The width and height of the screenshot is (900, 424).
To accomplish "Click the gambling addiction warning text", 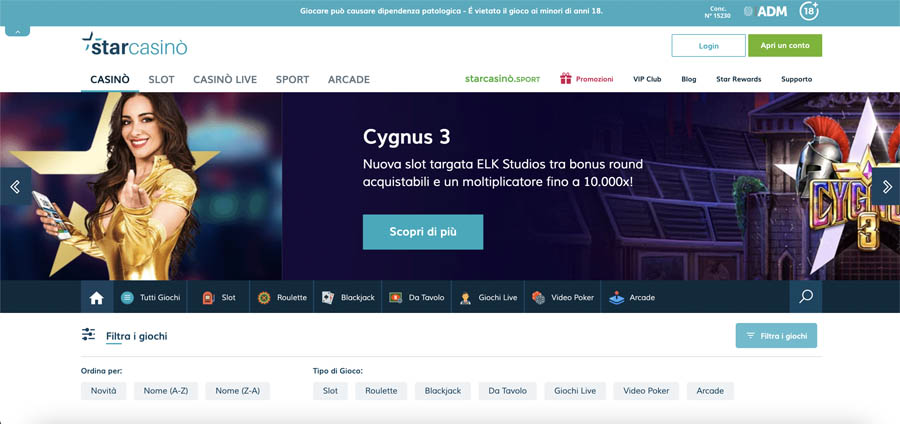I will point(451,11).
